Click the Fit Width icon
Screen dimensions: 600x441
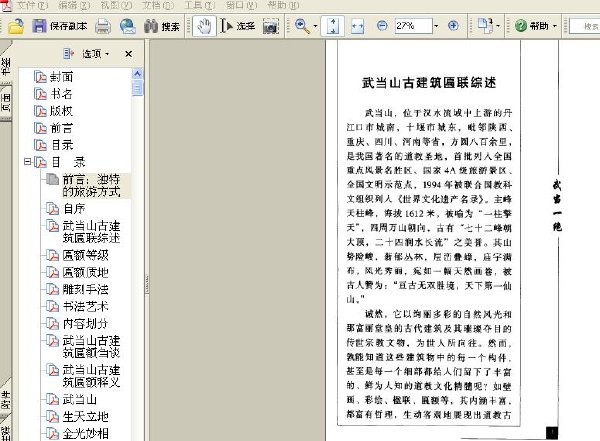357,26
